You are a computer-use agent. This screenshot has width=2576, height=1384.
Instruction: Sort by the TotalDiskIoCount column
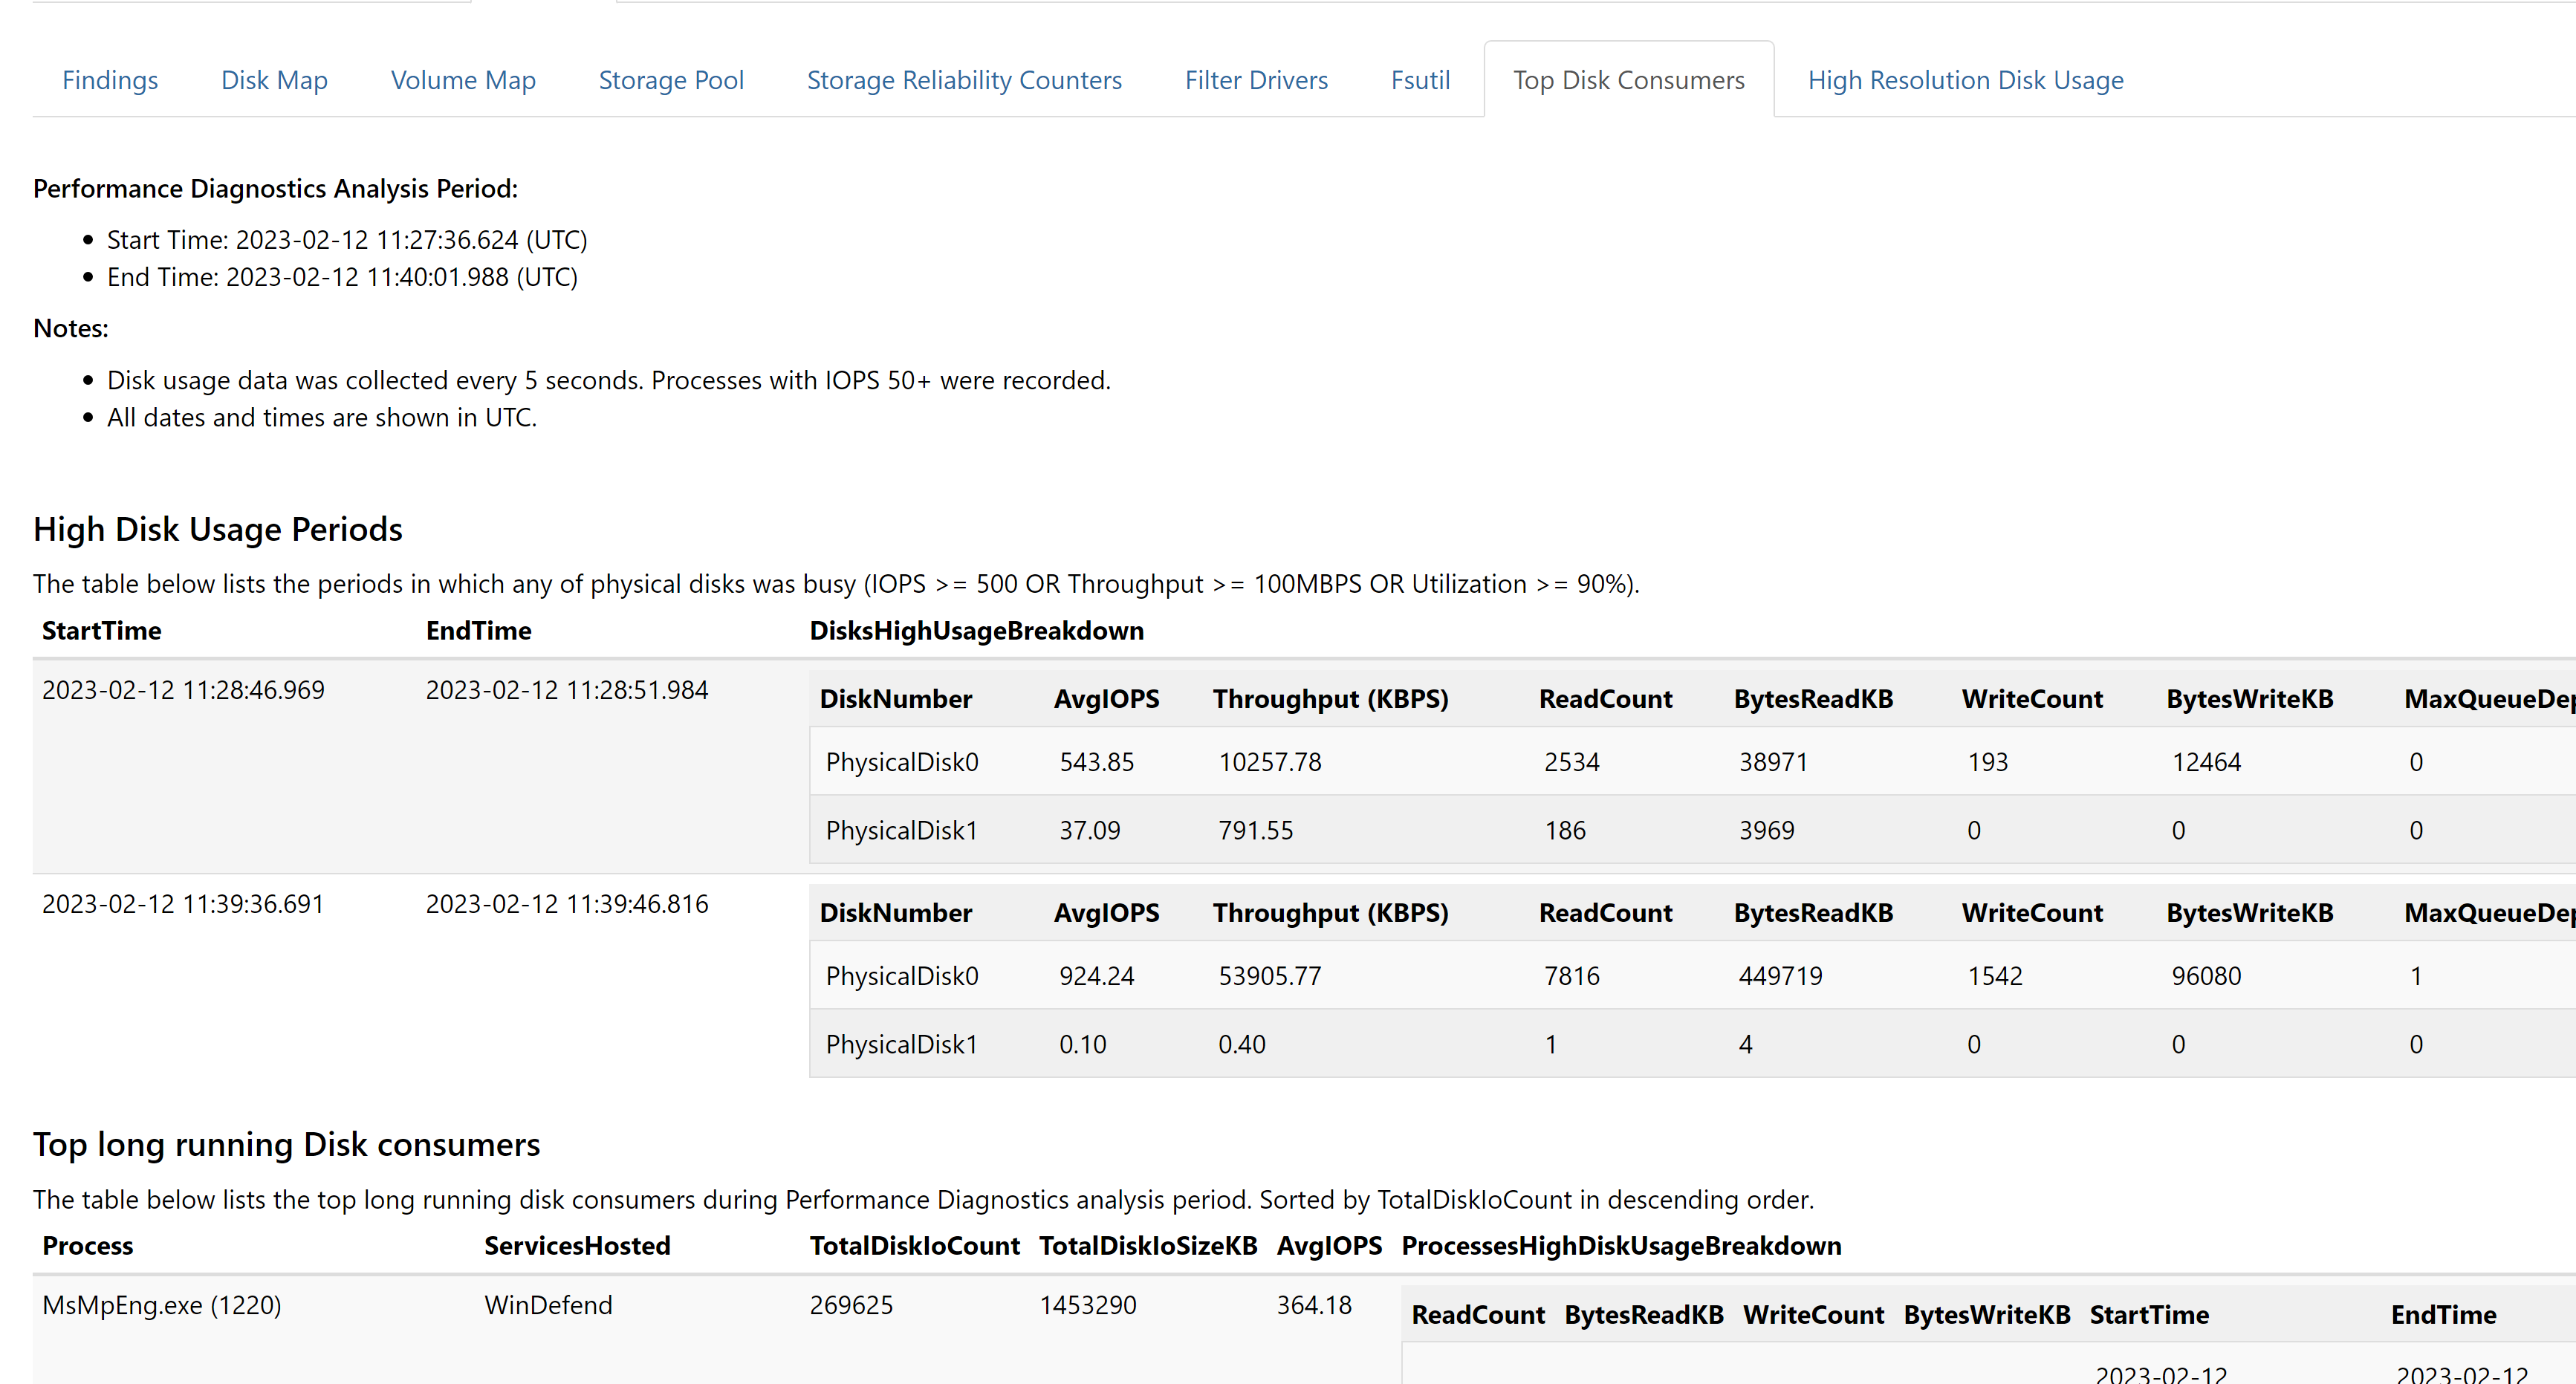pyautogui.click(x=913, y=1245)
